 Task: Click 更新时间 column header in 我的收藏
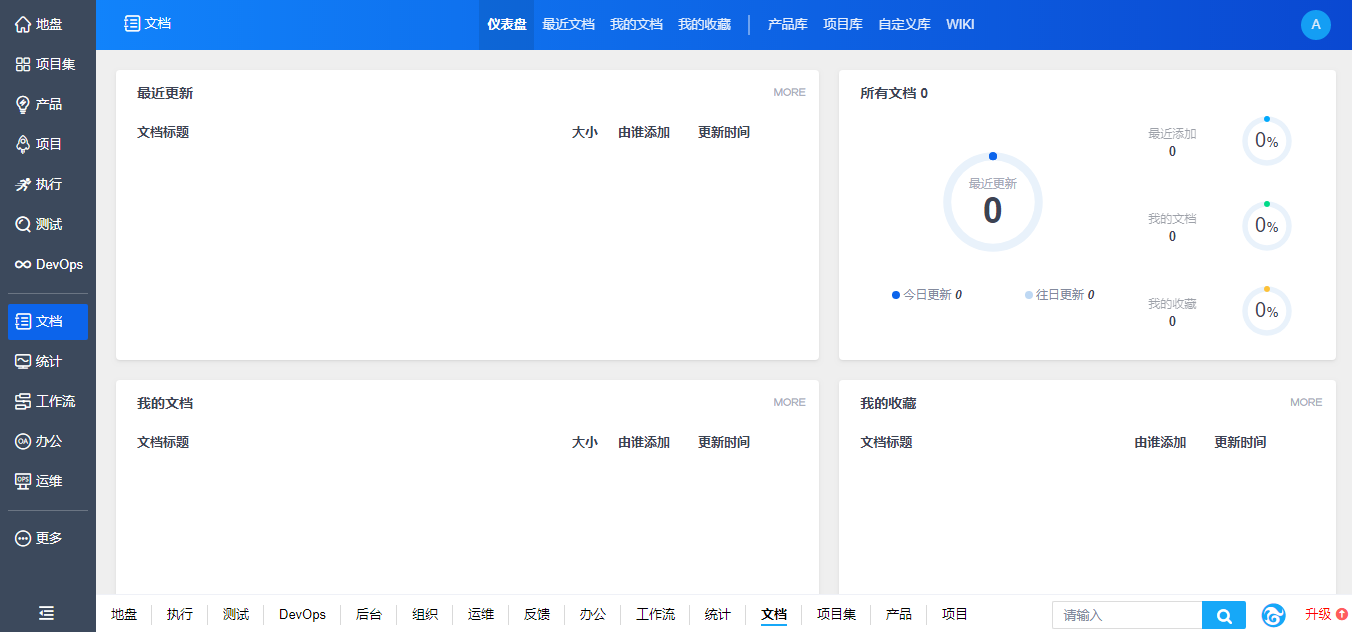coord(1240,442)
